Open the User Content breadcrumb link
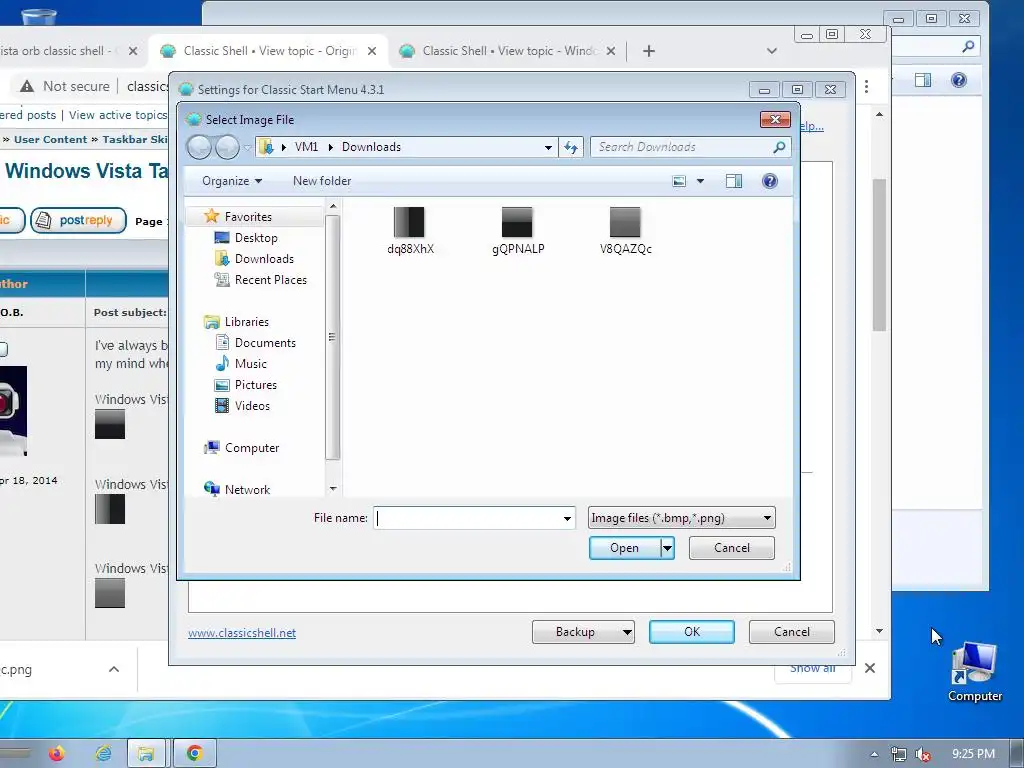This screenshot has height=768, width=1024. tap(50, 139)
